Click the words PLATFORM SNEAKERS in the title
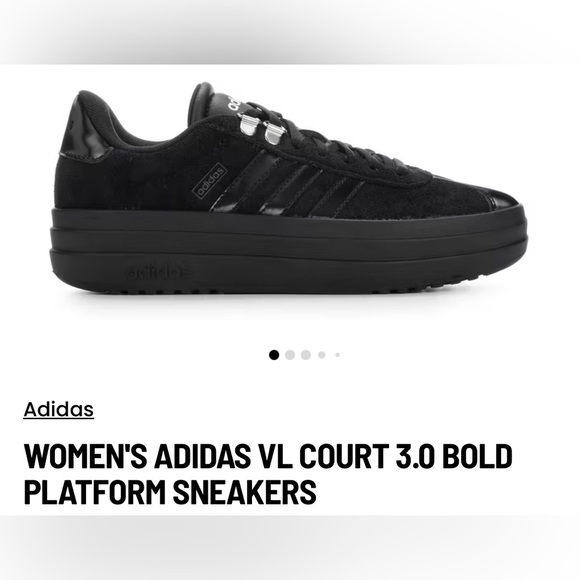This screenshot has height=580, width=580. click(170, 492)
